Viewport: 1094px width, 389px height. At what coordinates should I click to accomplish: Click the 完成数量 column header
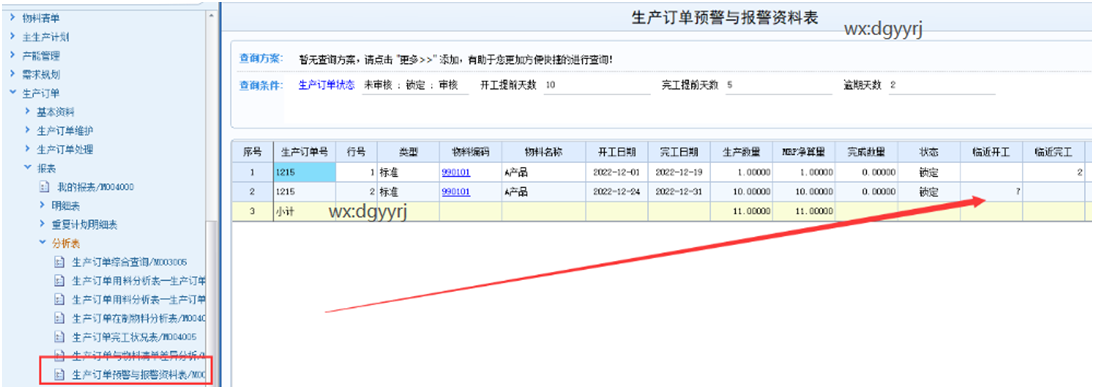867,151
